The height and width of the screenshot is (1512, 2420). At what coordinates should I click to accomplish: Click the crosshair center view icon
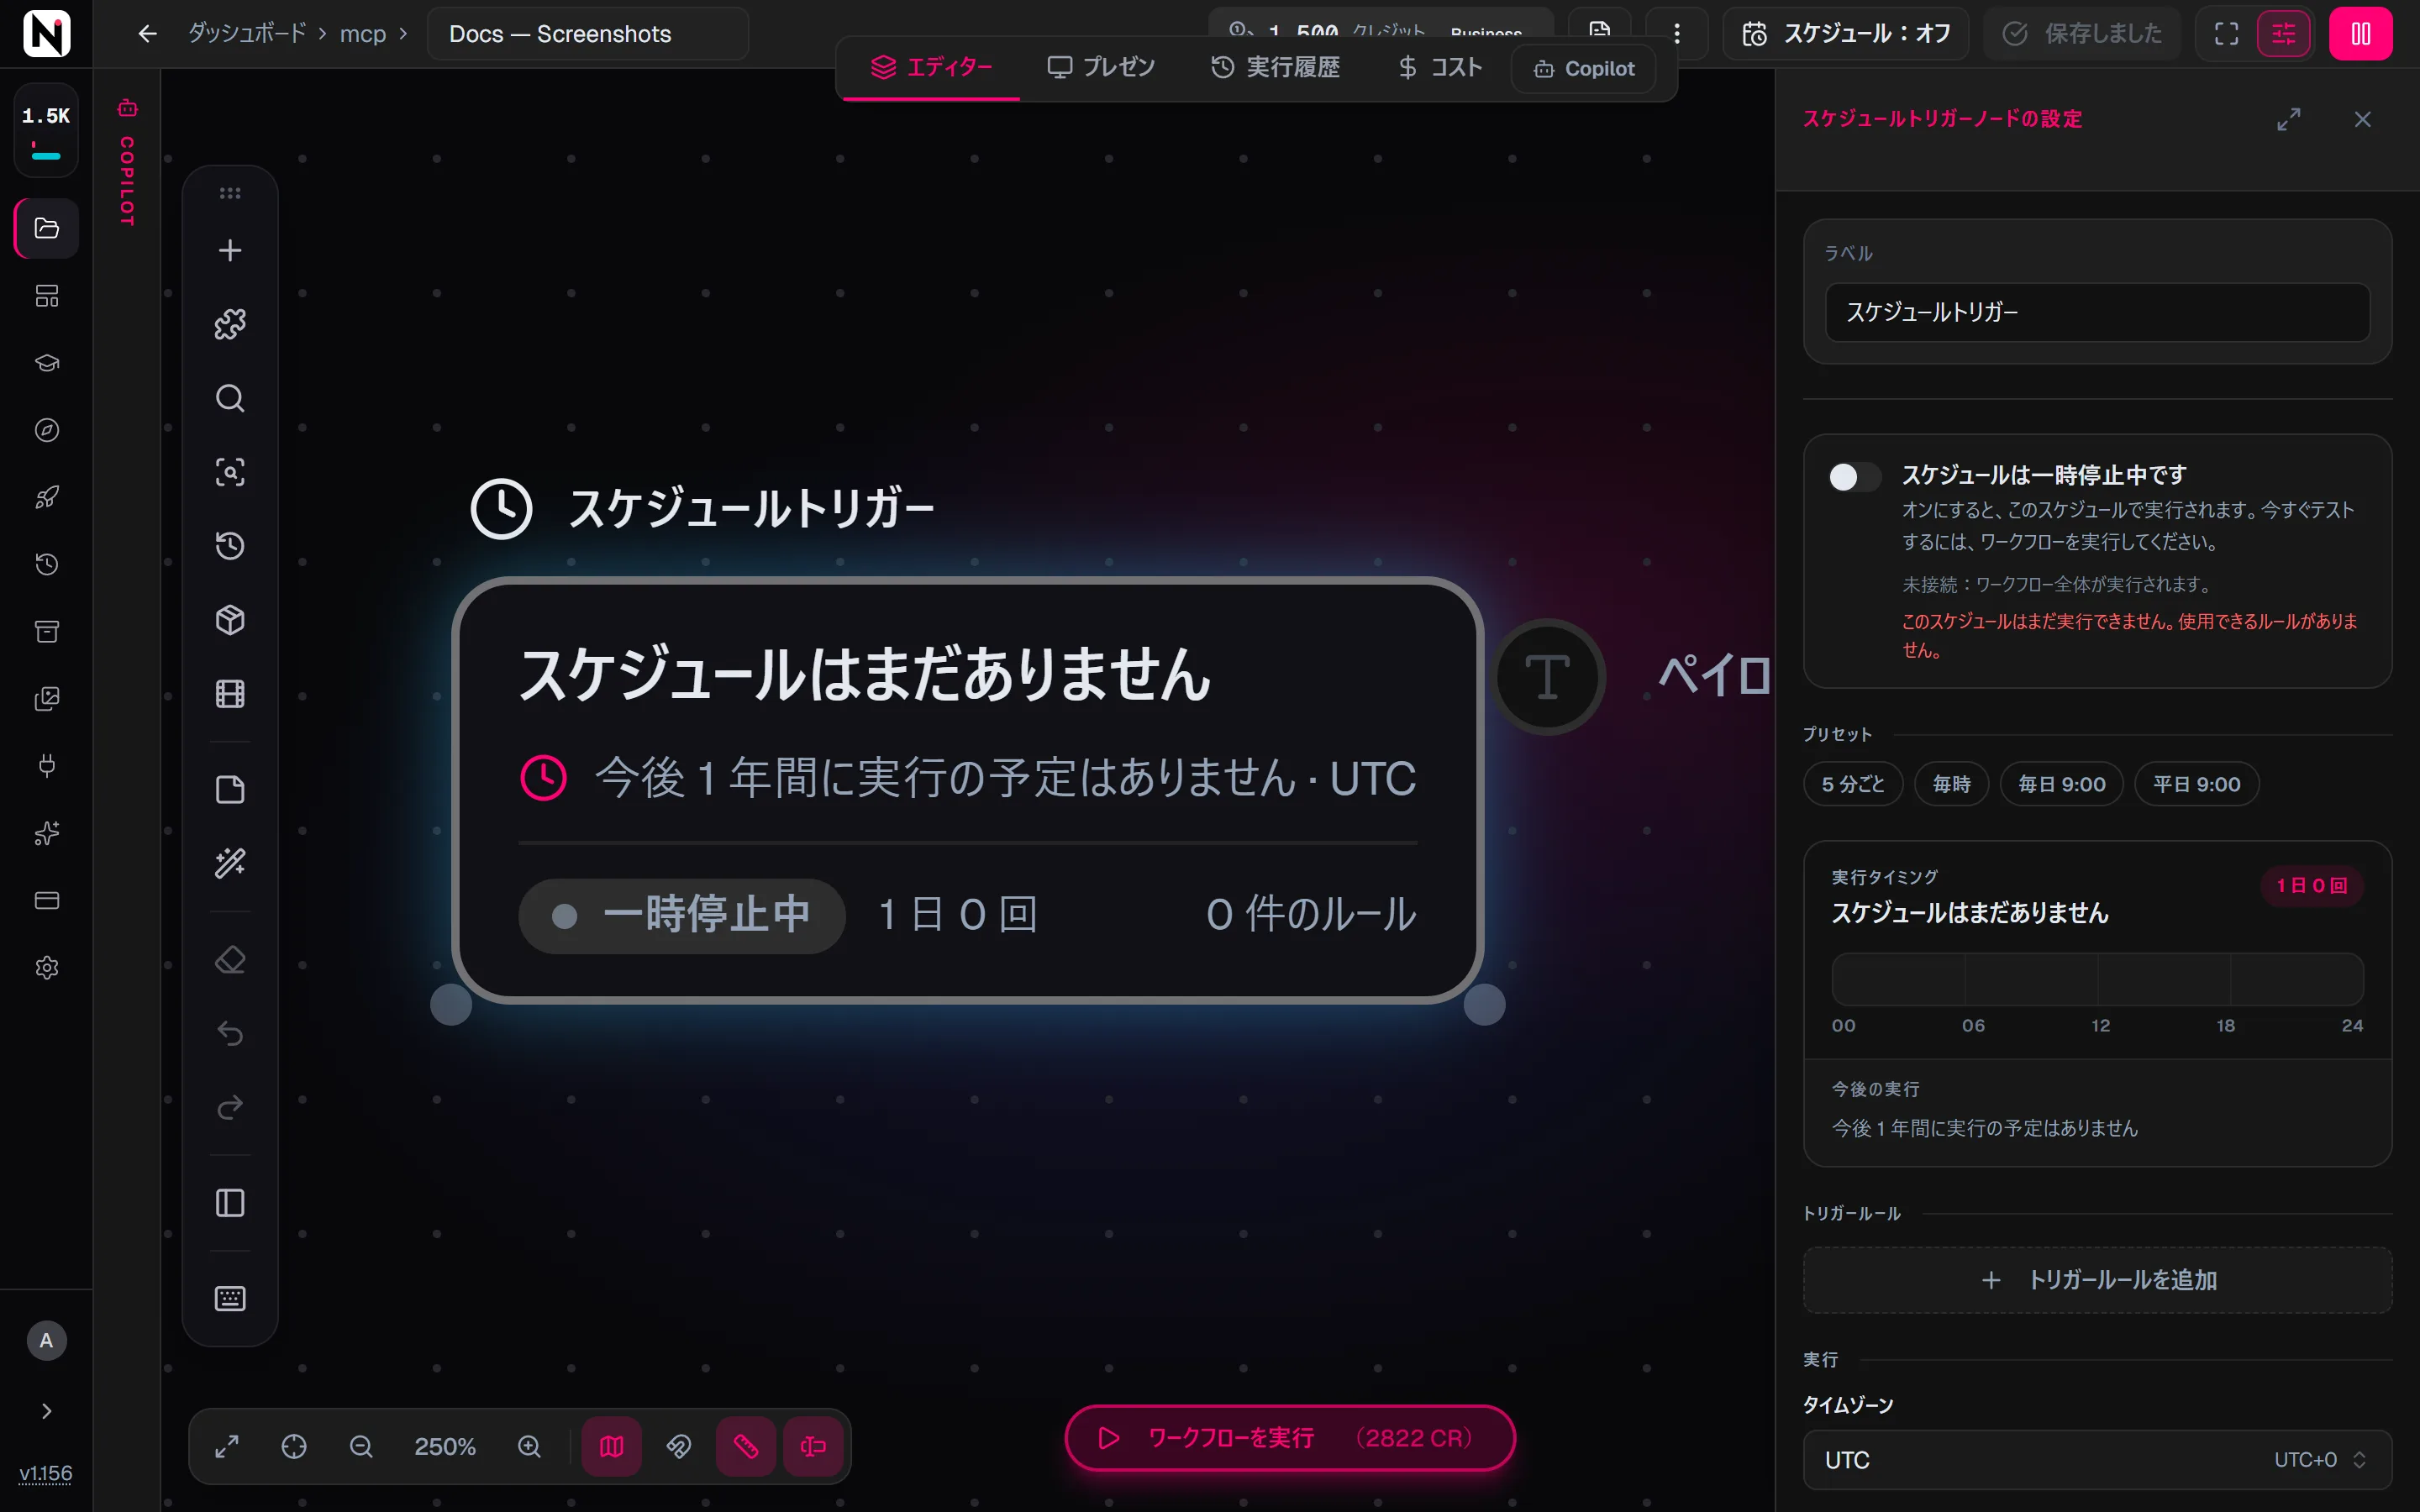[x=294, y=1446]
